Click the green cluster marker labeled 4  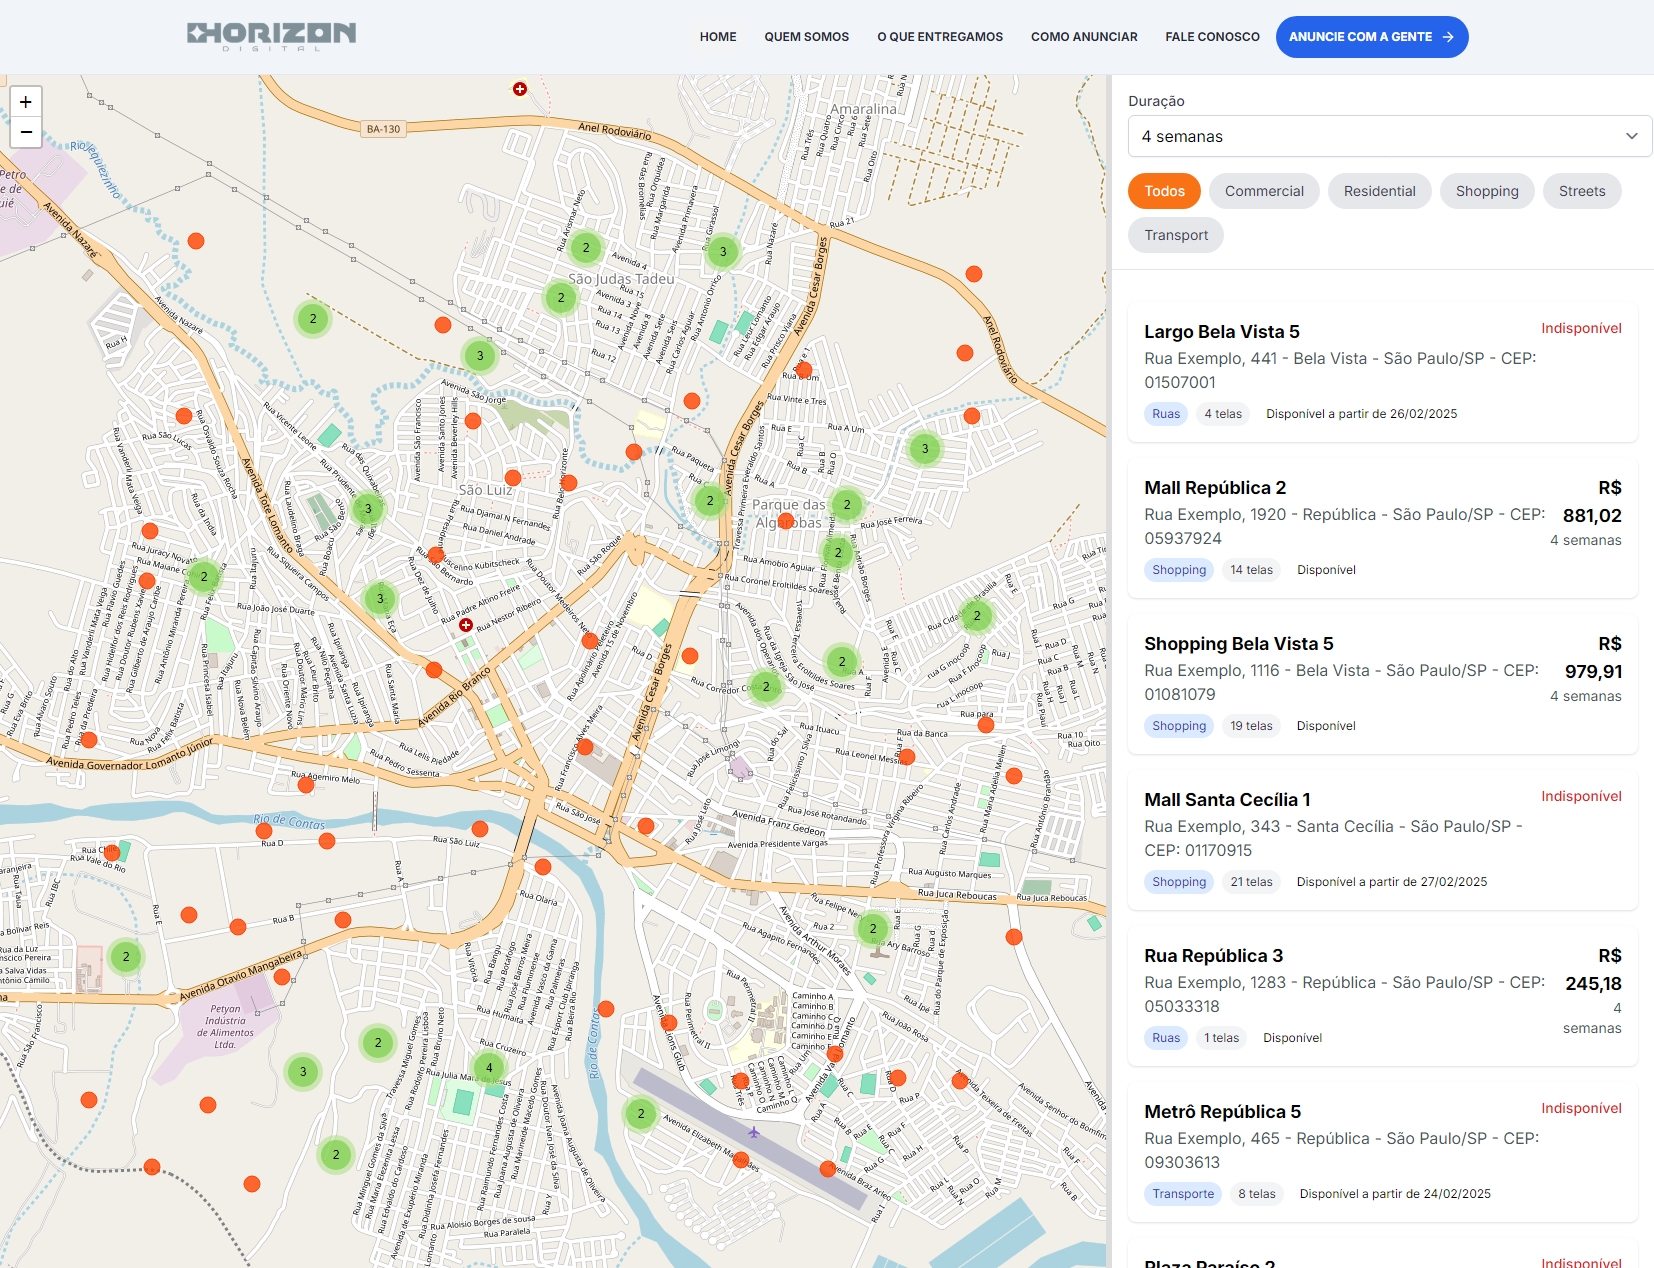pos(489,1068)
